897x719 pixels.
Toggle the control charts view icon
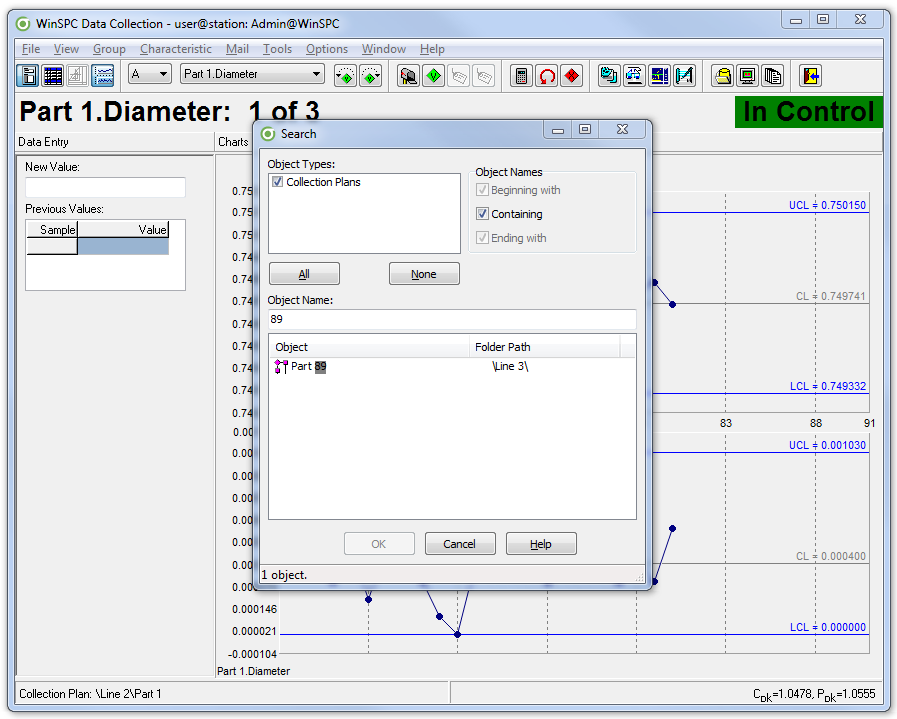104,76
